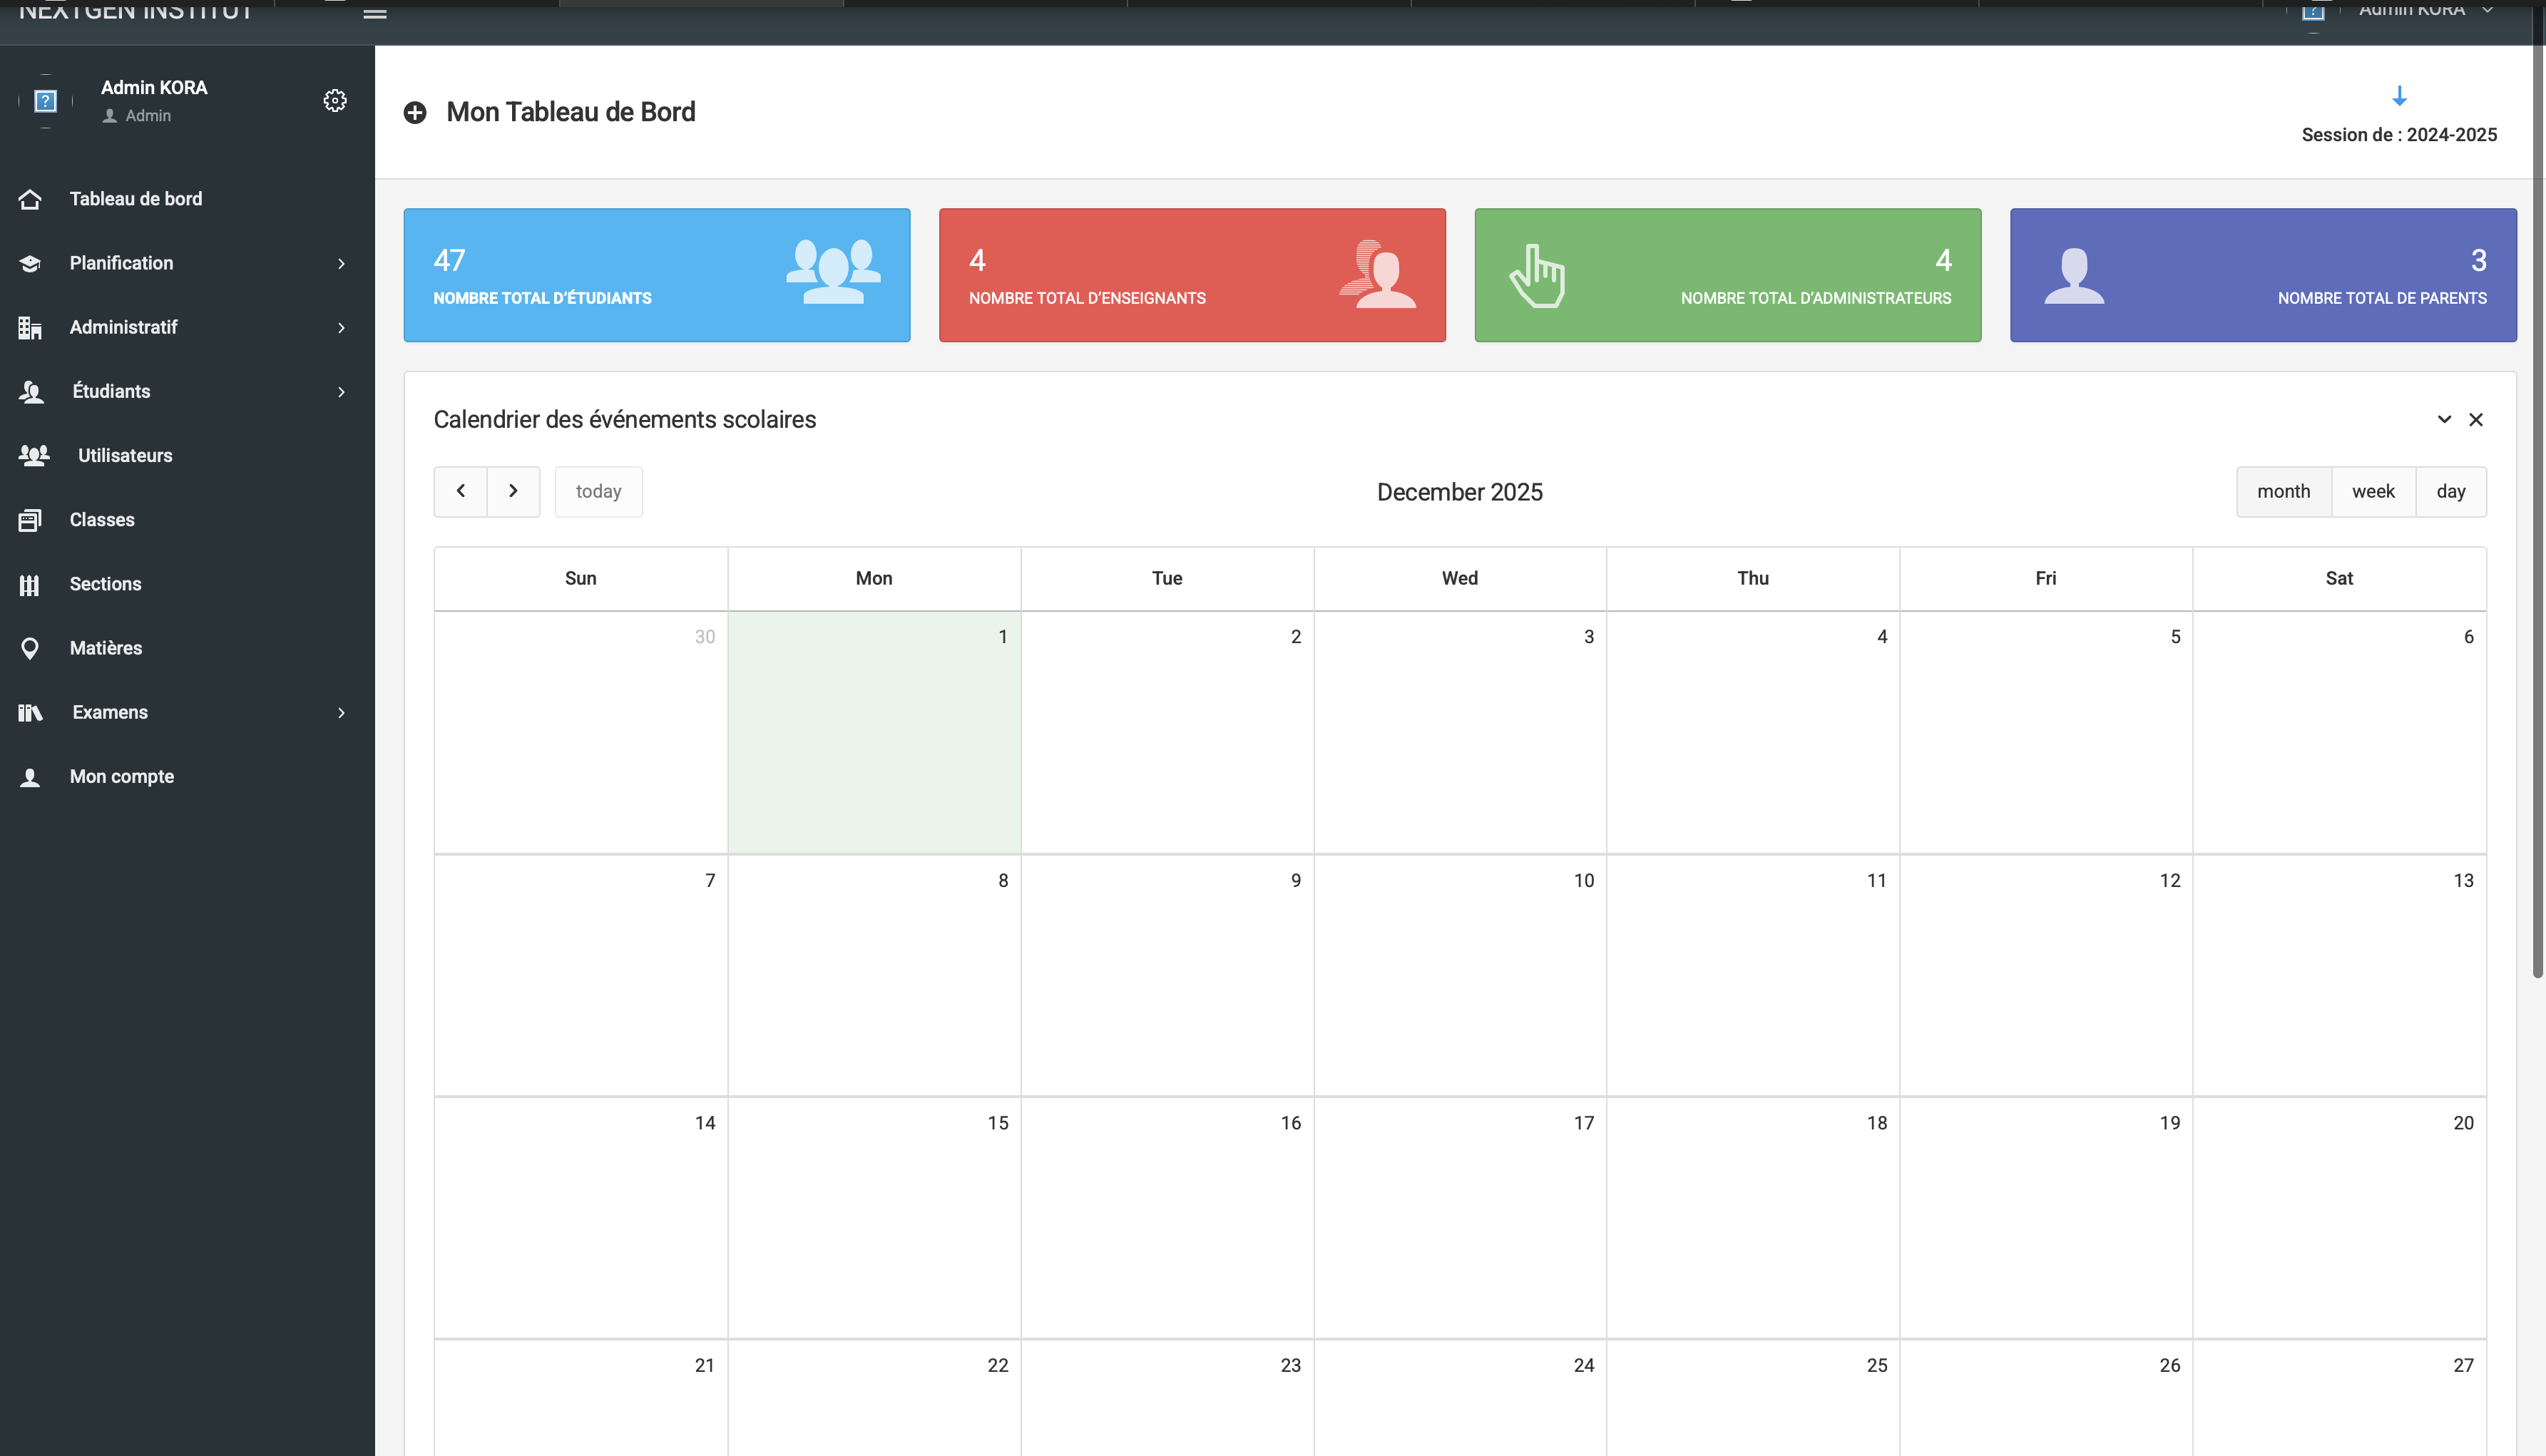This screenshot has height=1456, width=2546.
Task: Switch calendar to week view
Action: [x=2373, y=492]
